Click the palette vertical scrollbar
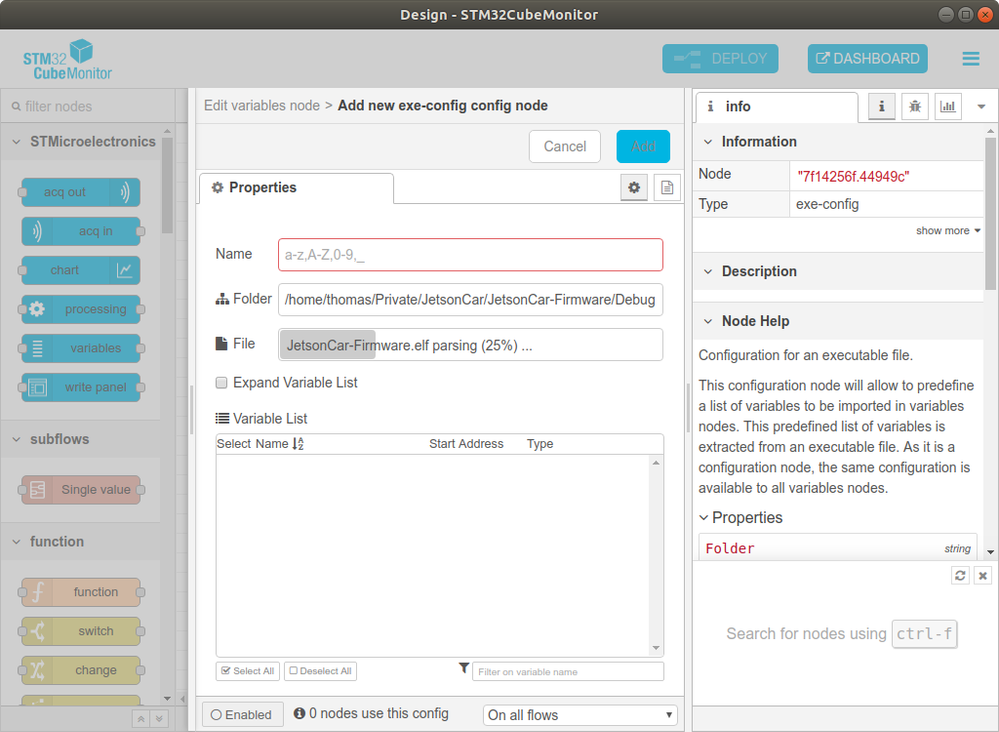The height and width of the screenshot is (732, 999). click(x=168, y=185)
